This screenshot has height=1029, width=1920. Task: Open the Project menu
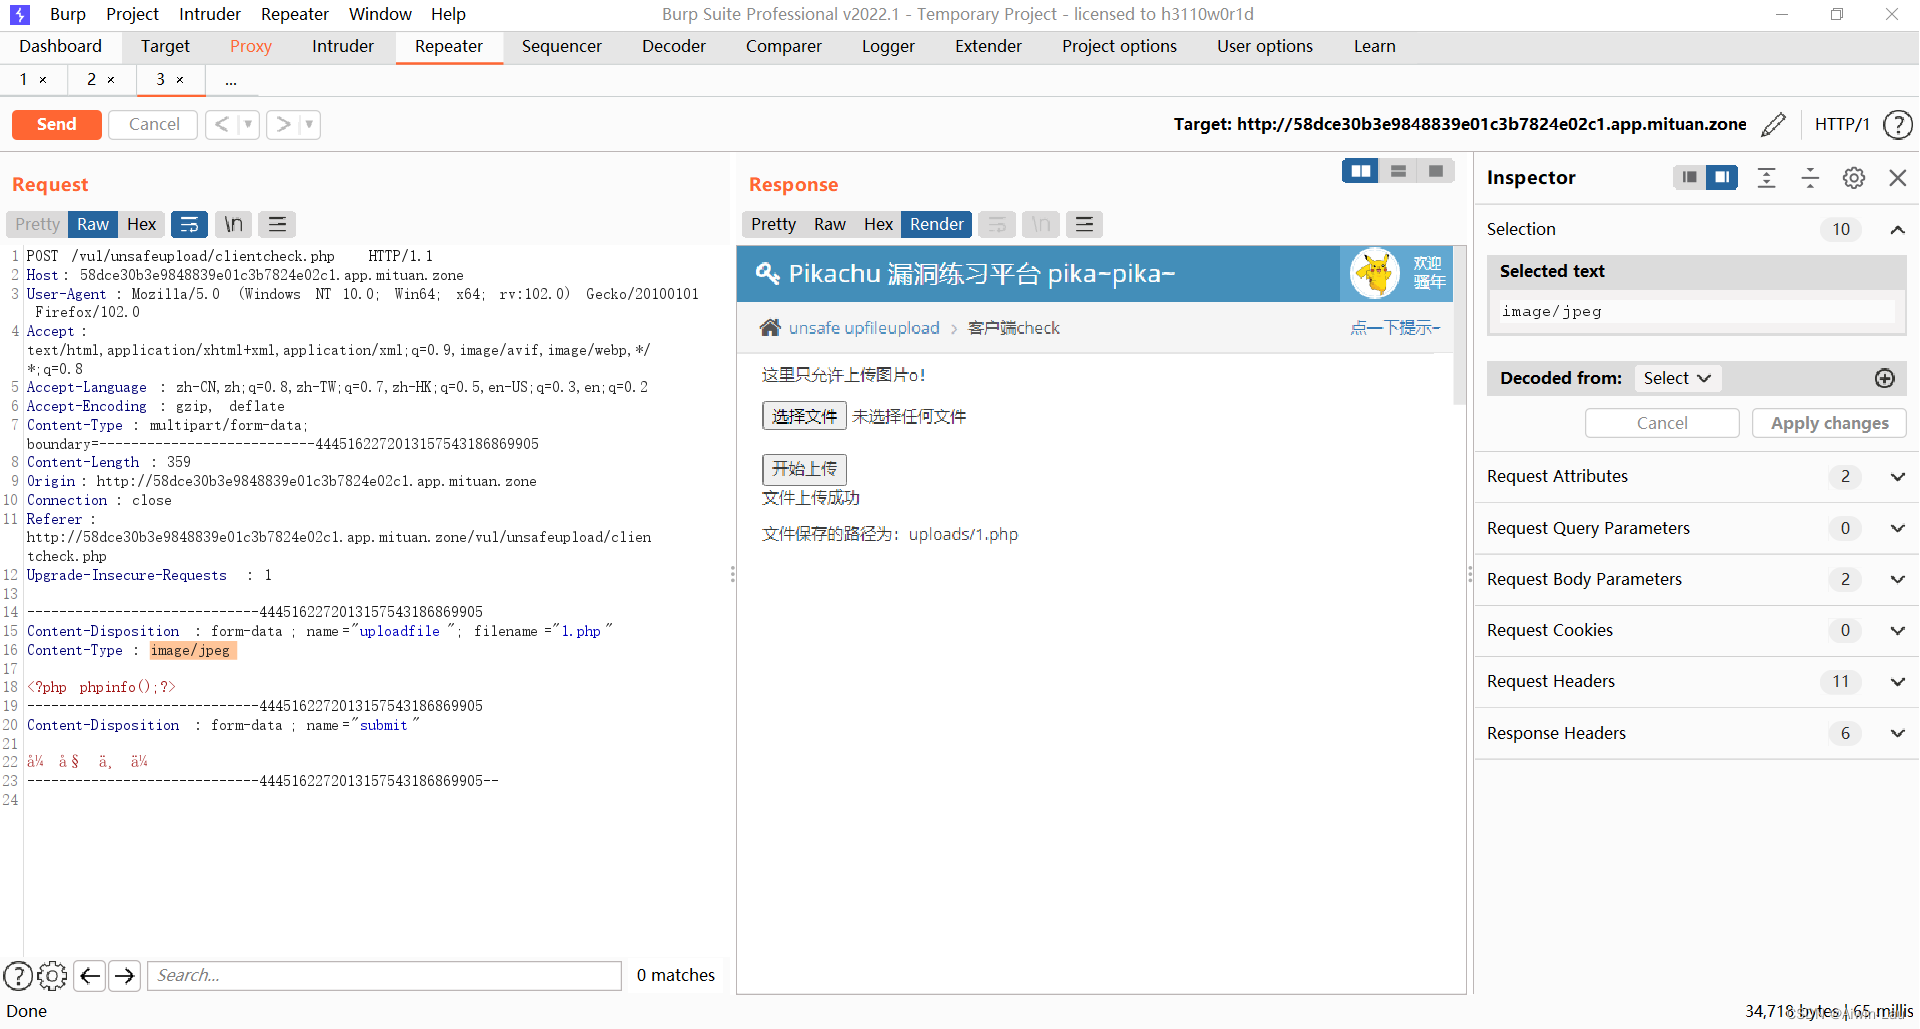[132, 14]
